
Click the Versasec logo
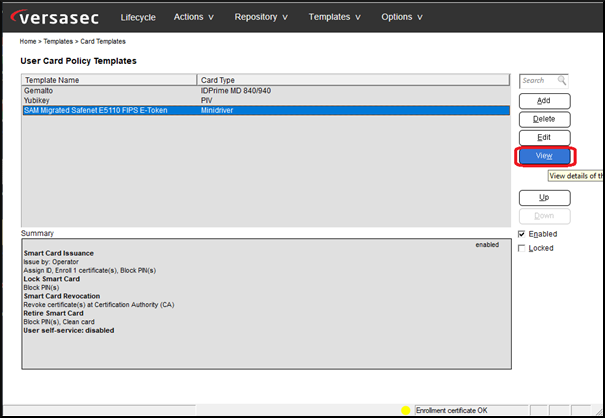(55, 17)
